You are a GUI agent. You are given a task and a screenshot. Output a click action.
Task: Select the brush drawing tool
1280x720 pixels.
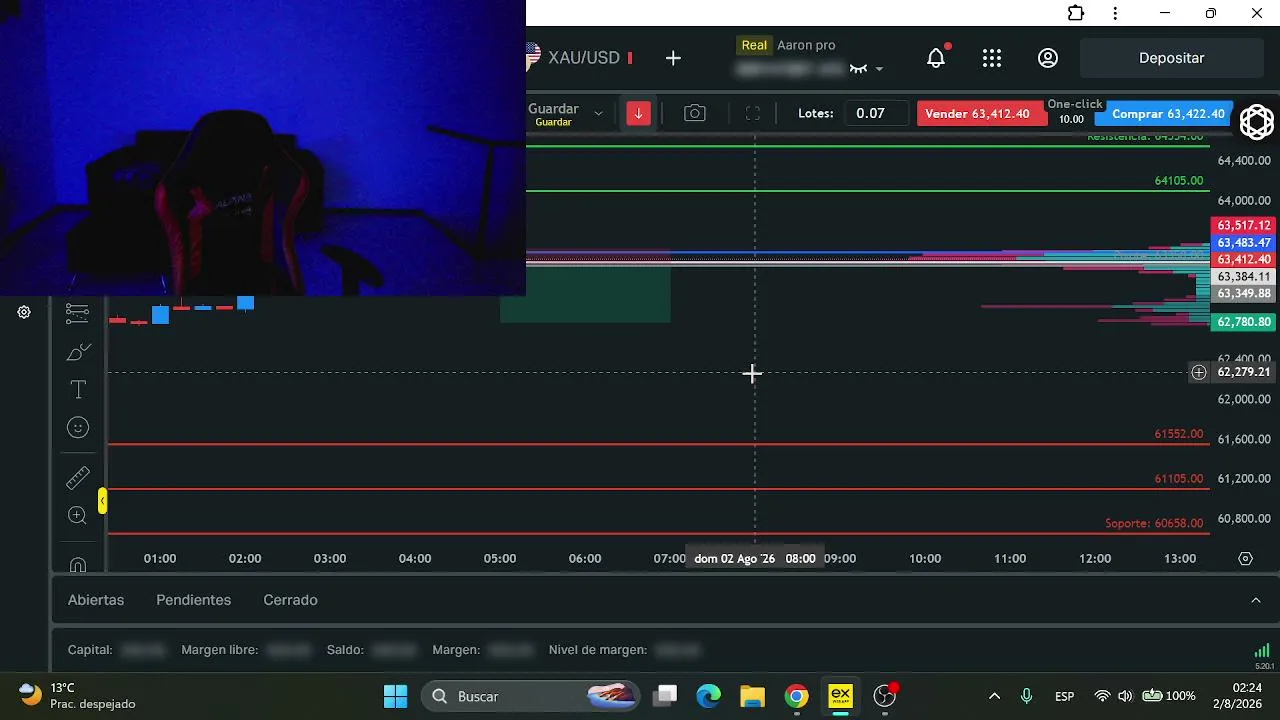click(x=78, y=352)
